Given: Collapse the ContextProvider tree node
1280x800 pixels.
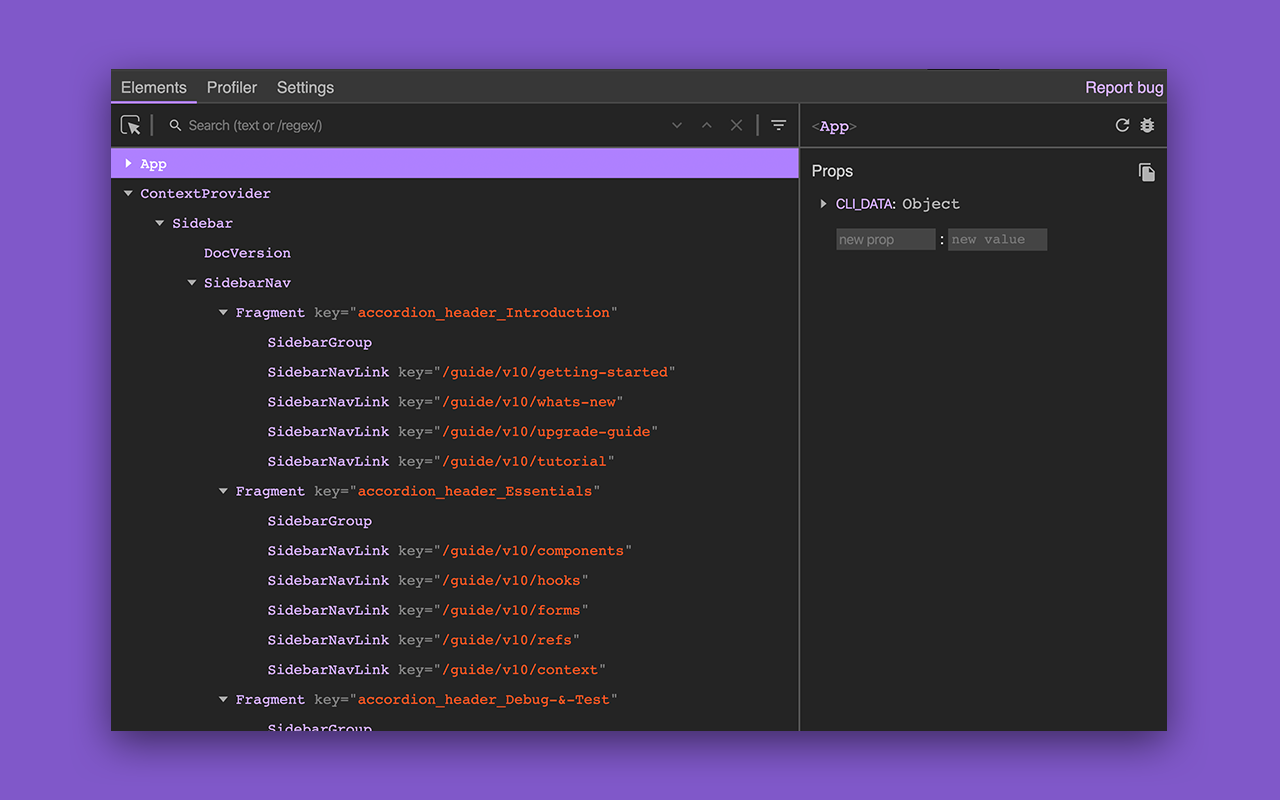Looking at the screenshot, I should (x=128, y=193).
